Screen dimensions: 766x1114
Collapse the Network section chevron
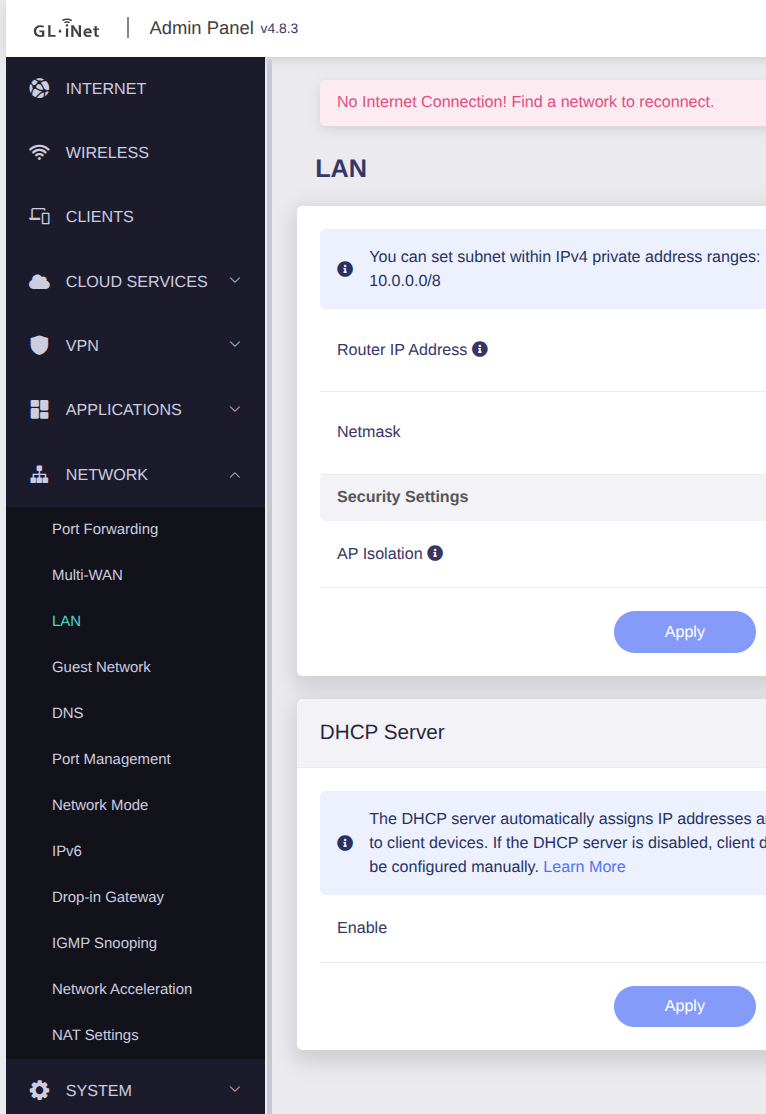(235, 474)
